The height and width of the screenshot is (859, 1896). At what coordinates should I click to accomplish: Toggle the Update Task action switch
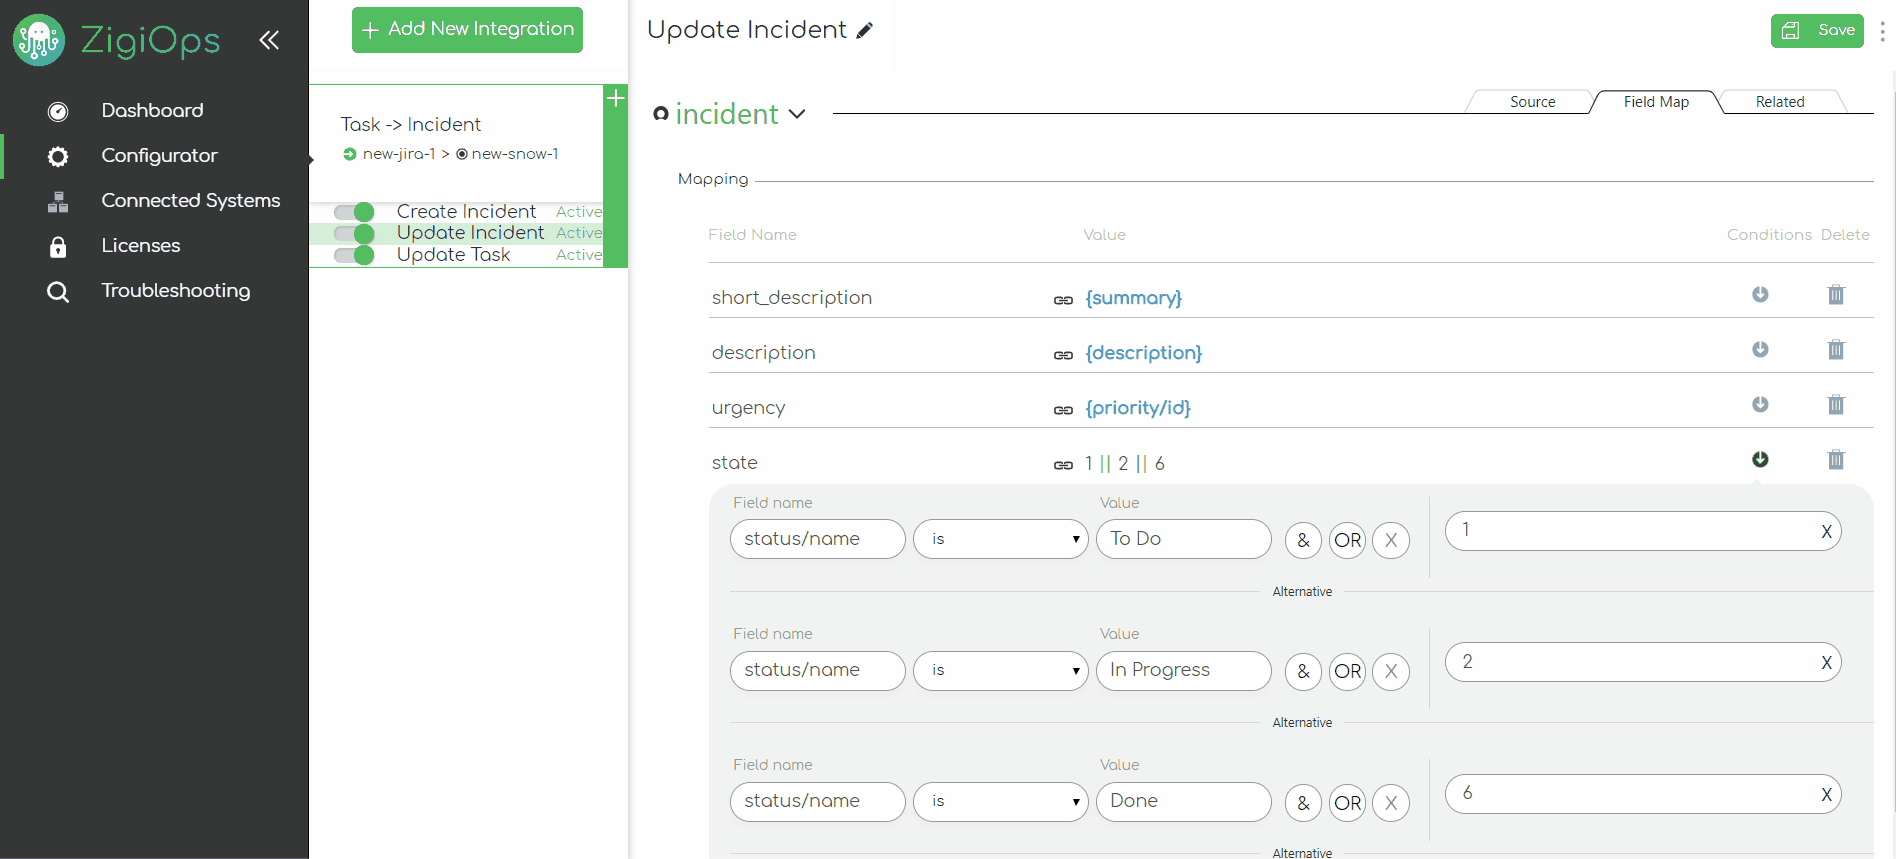pos(354,255)
